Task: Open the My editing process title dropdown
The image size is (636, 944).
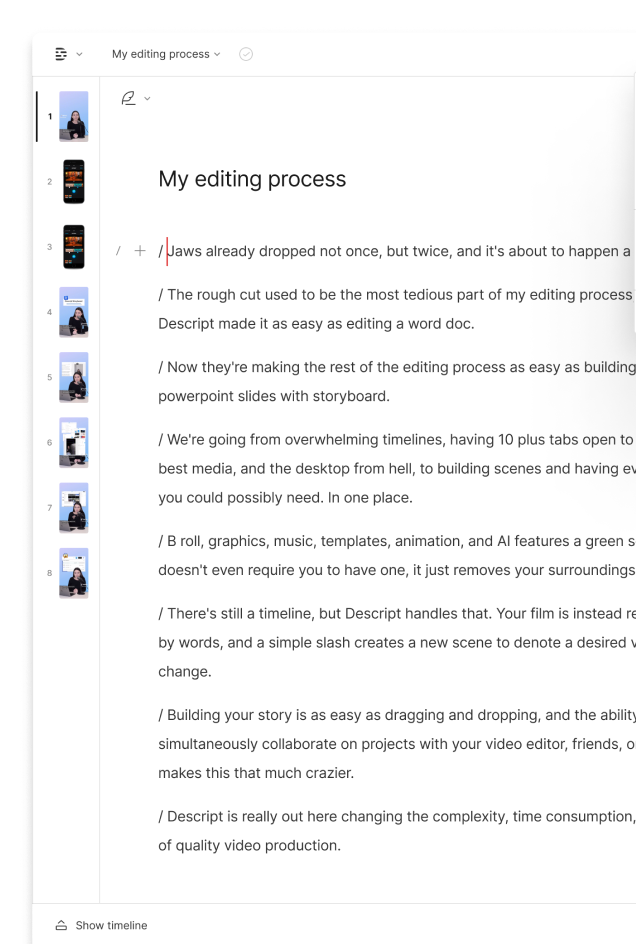Action: (x=166, y=54)
